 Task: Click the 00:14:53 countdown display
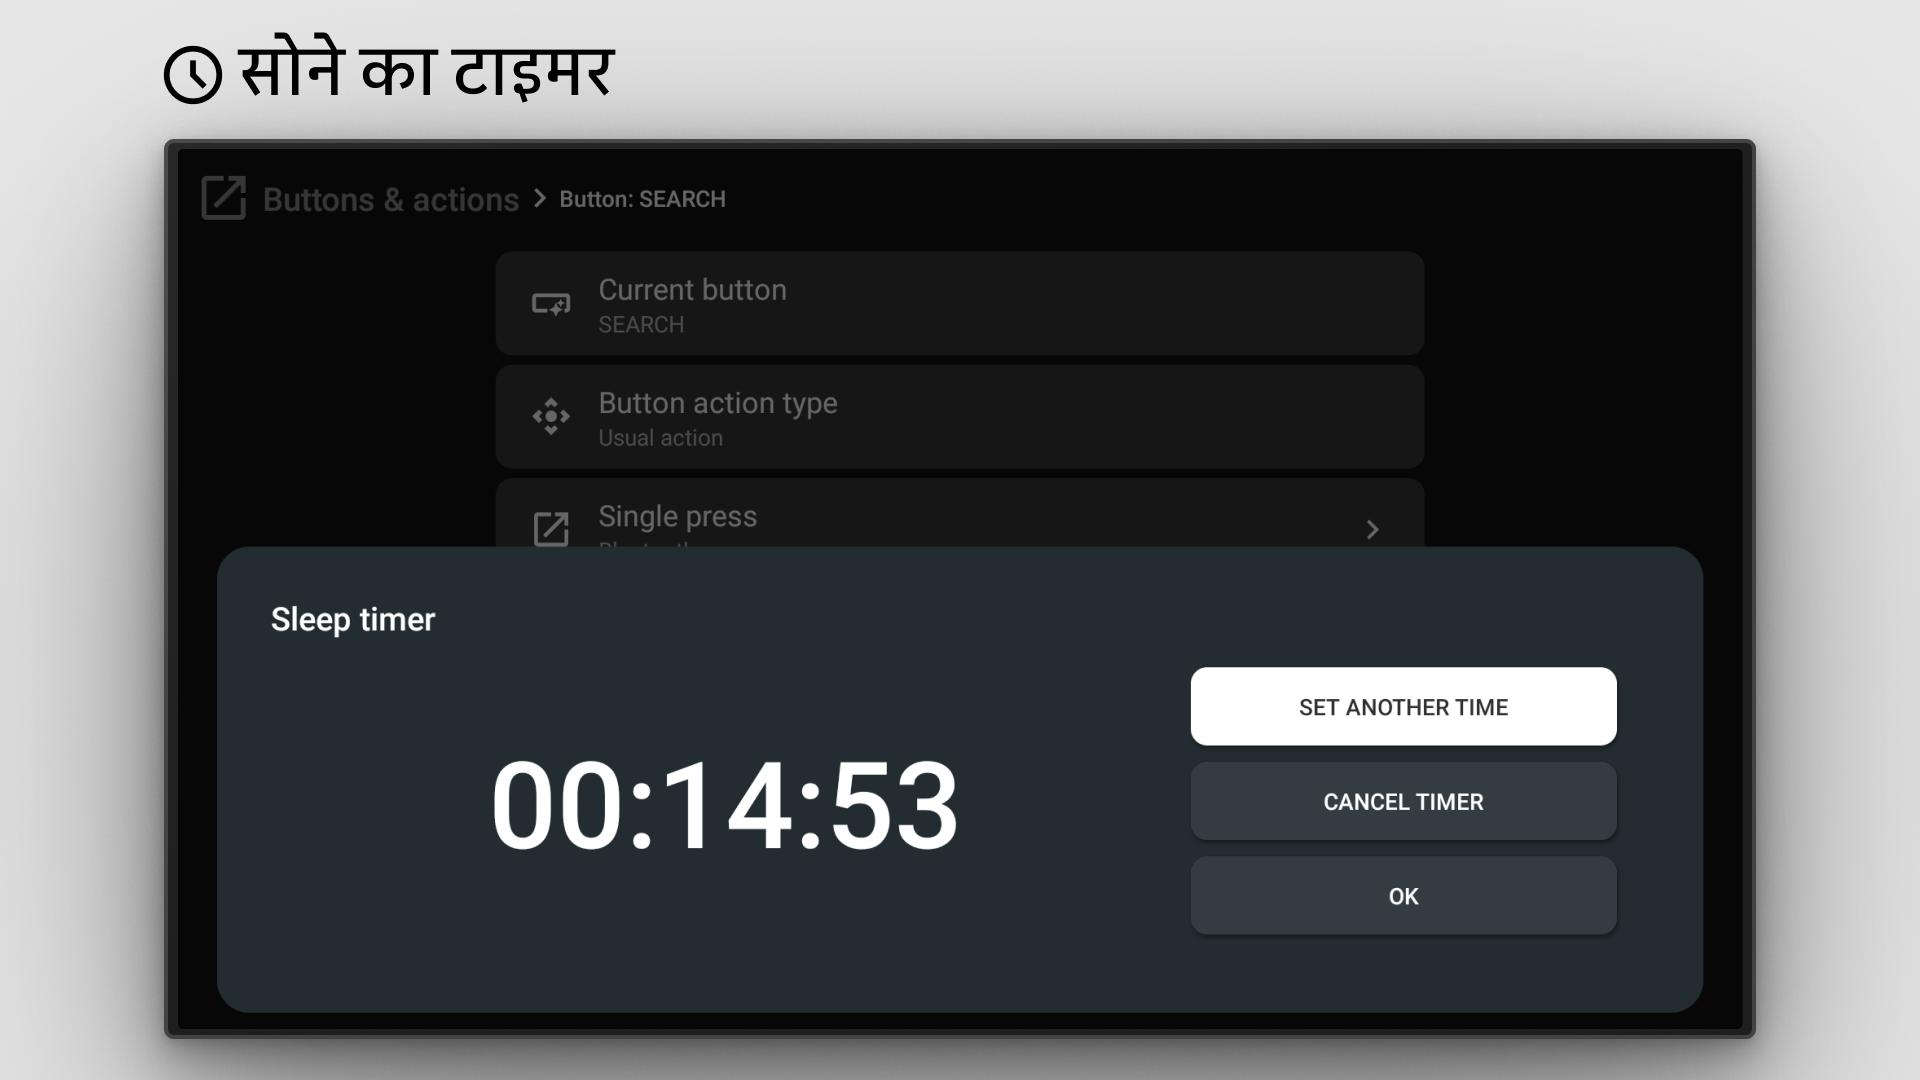[724, 805]
